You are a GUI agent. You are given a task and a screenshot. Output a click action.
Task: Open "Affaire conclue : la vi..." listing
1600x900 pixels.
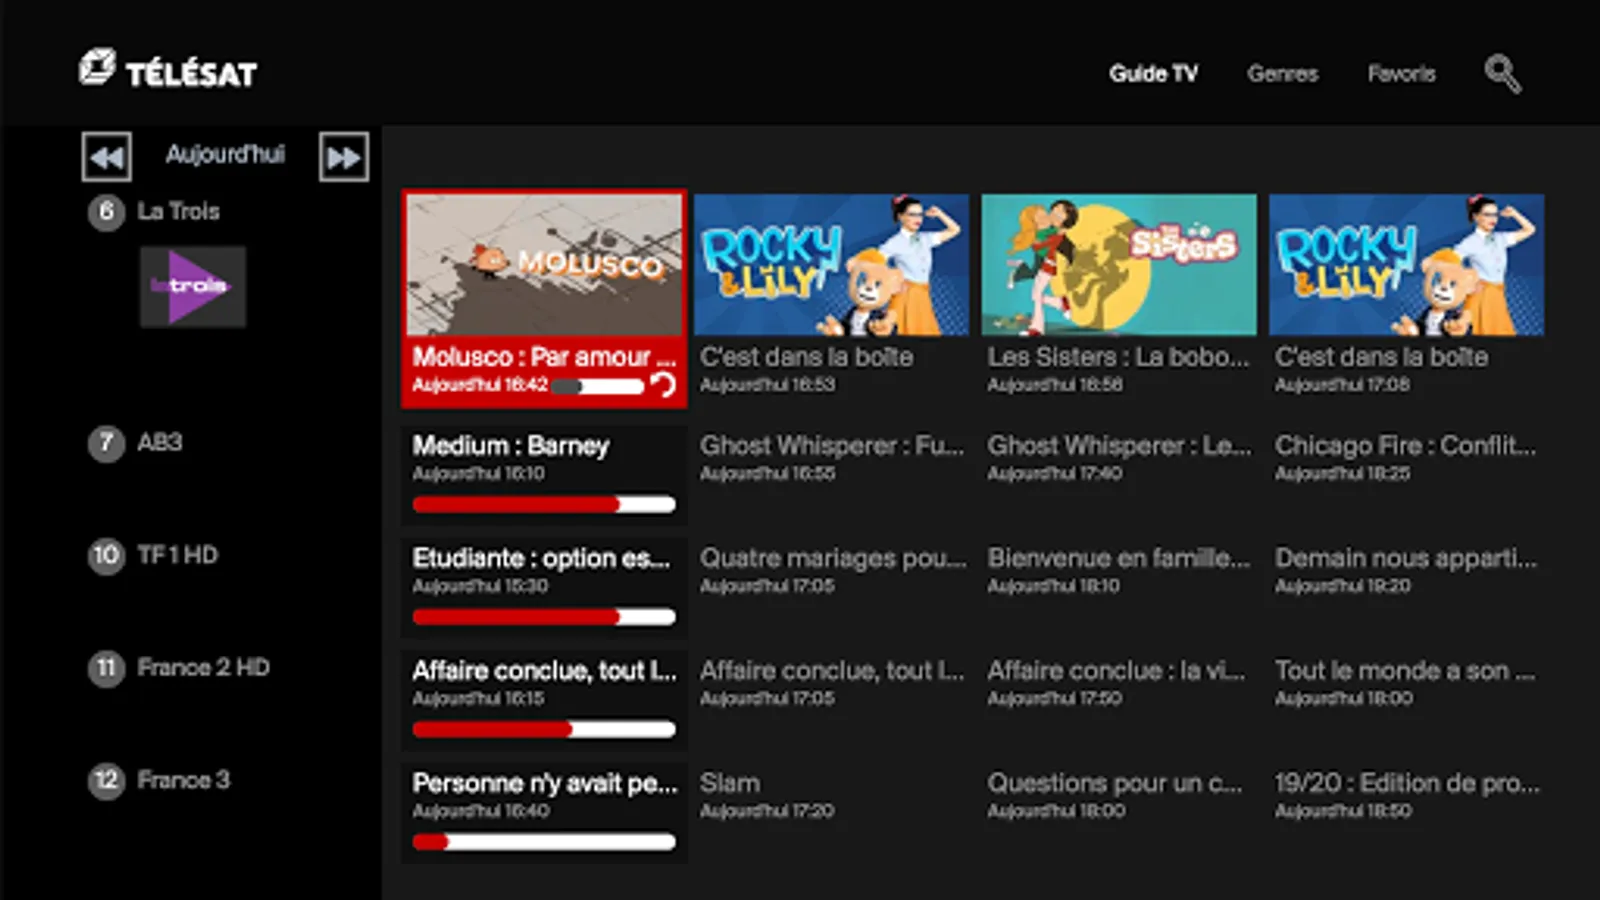pos(1117,671)
